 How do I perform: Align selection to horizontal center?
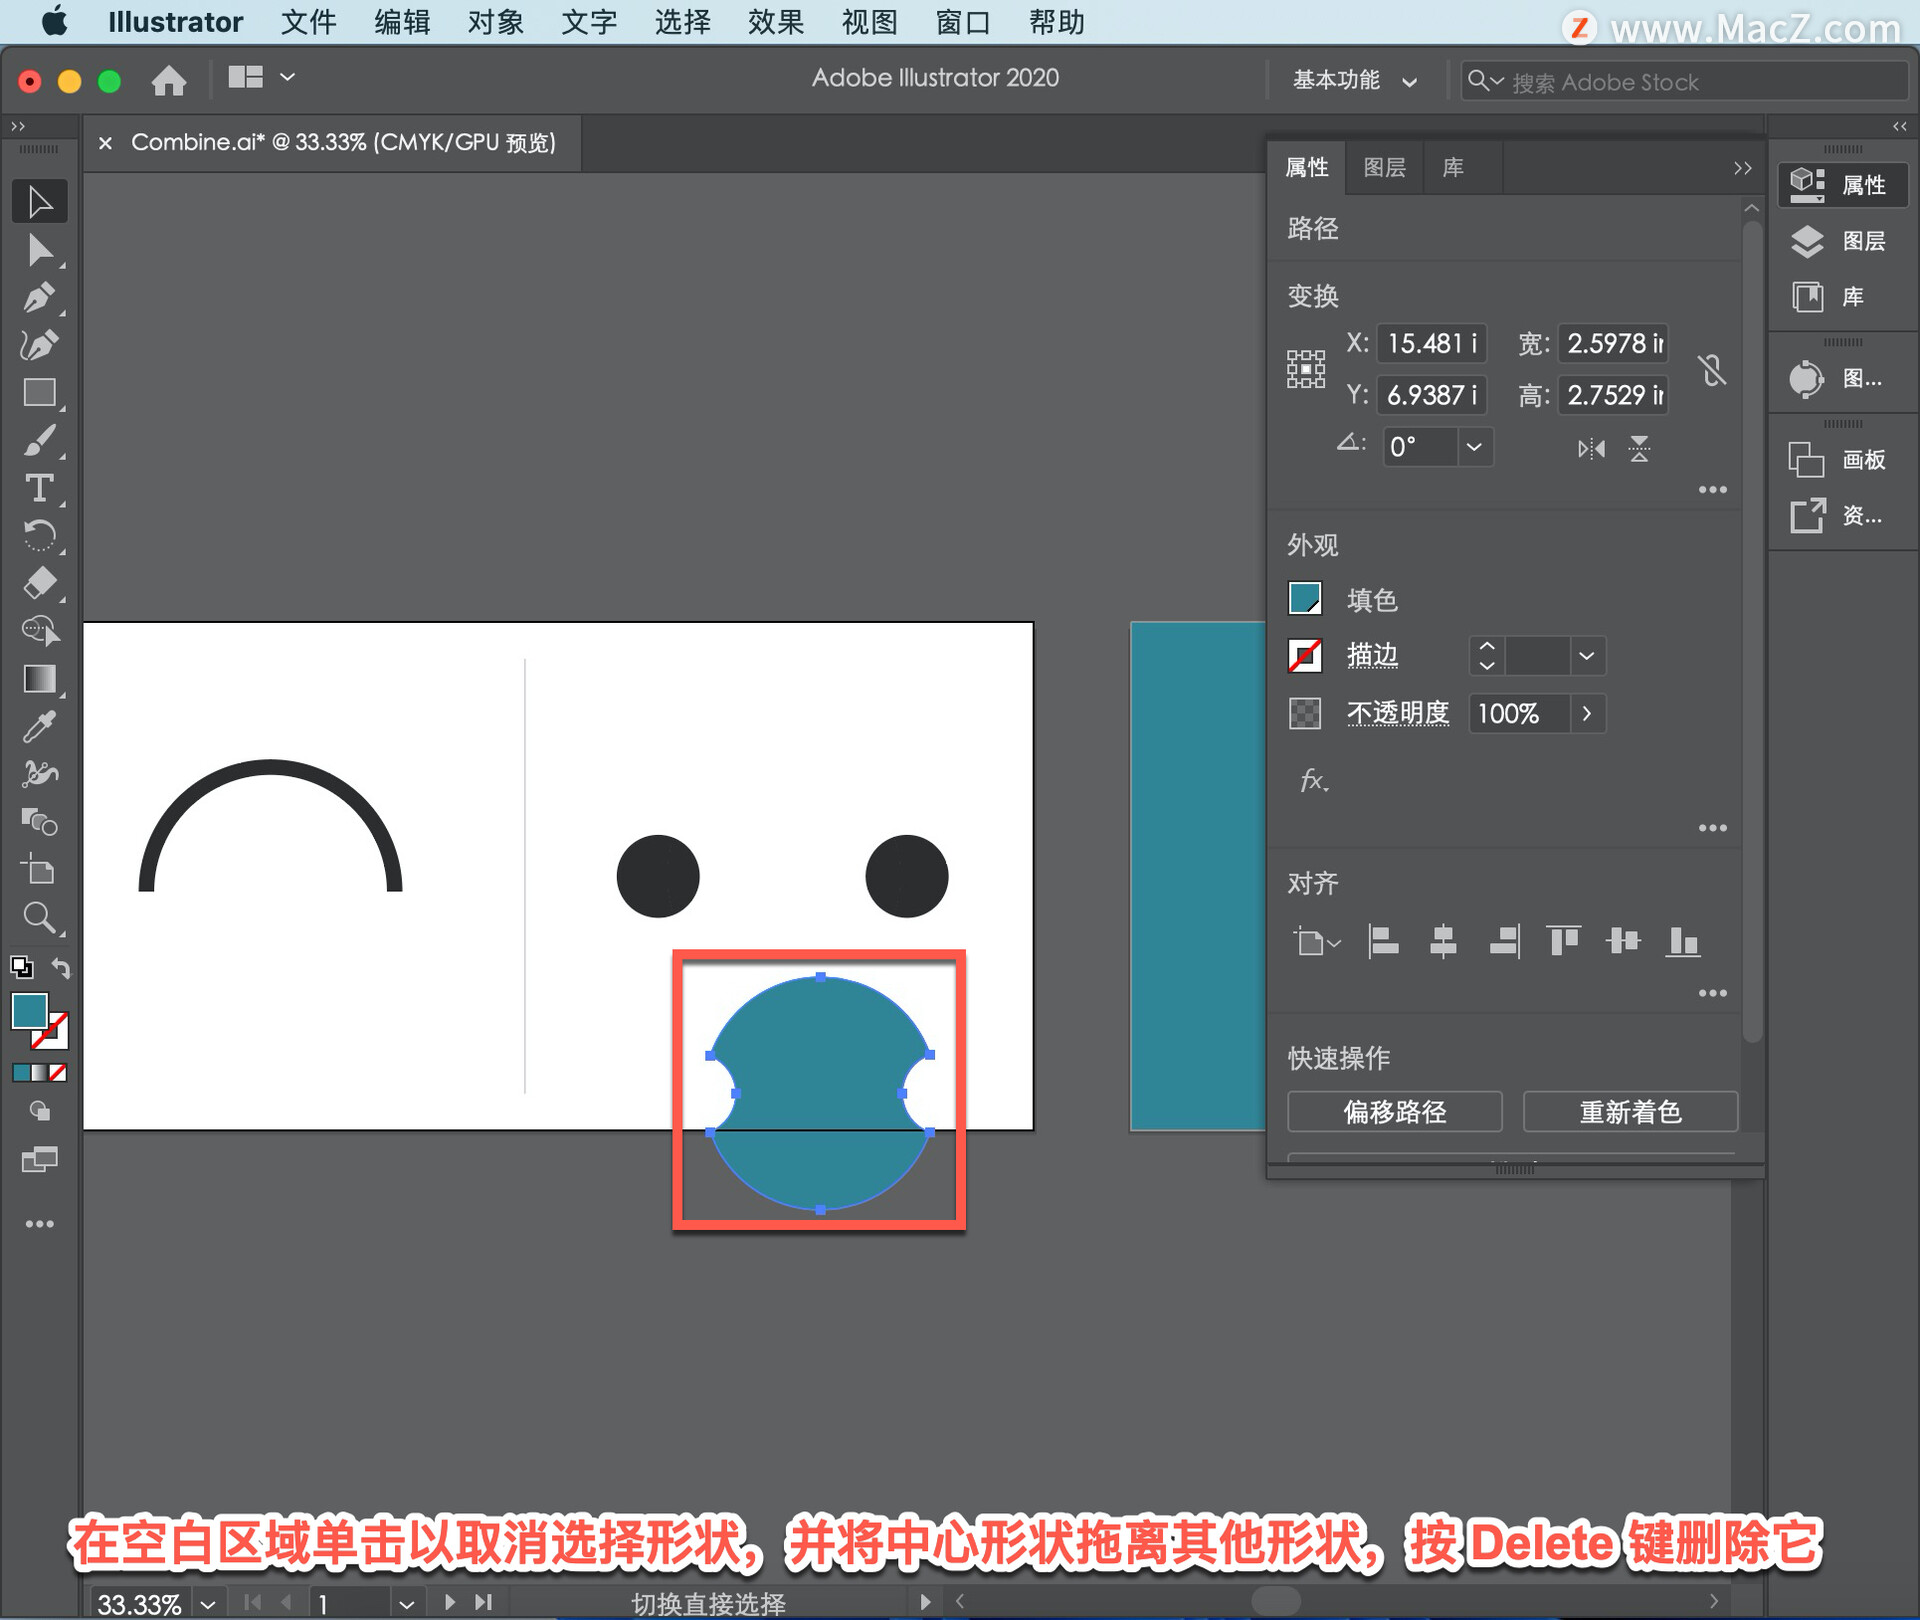click(1442, 941)
